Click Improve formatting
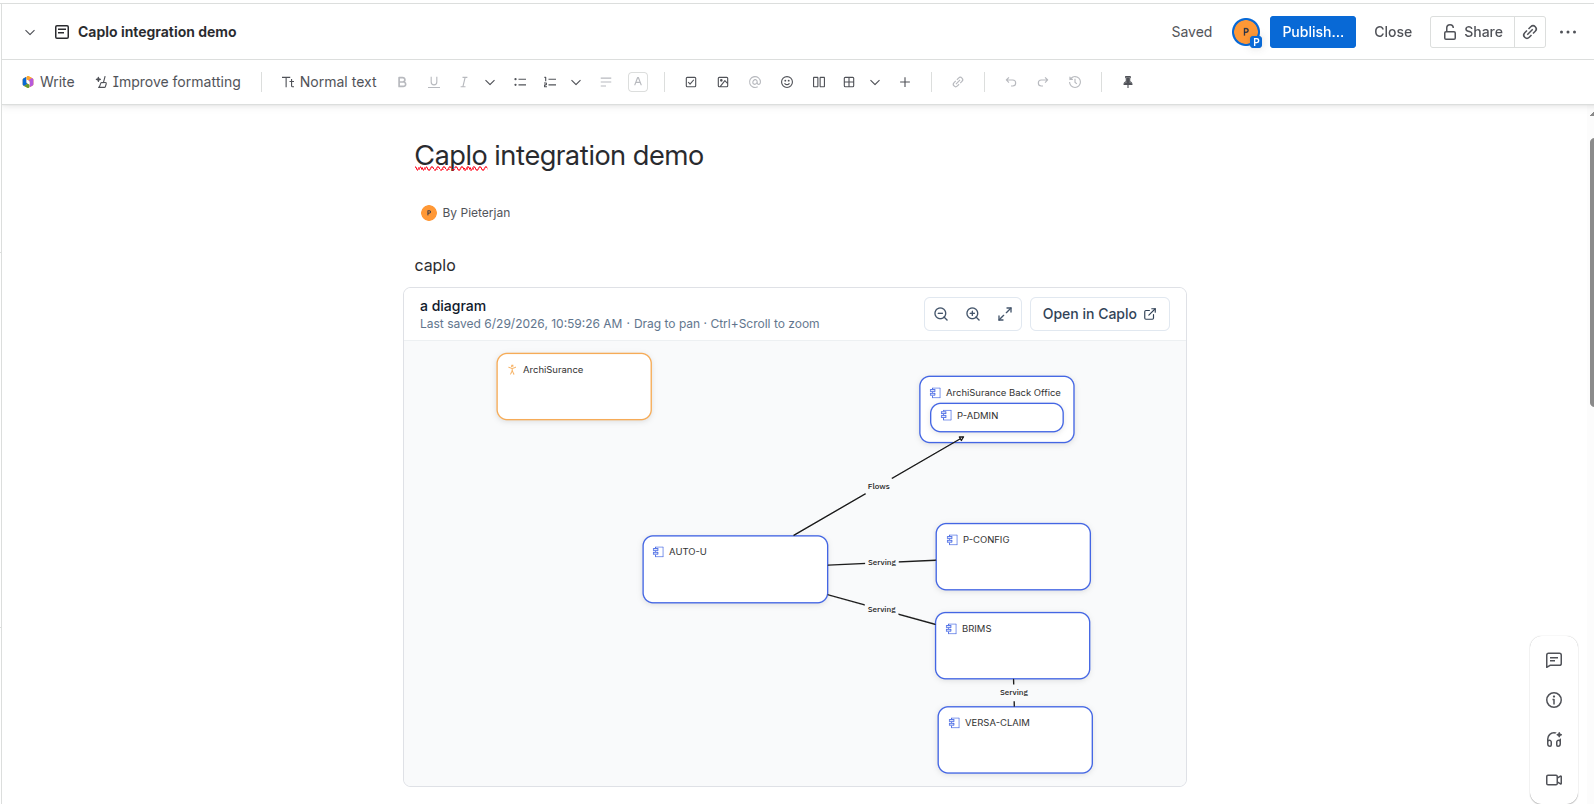The image size is (1594, 804). [x=168, y=82]
